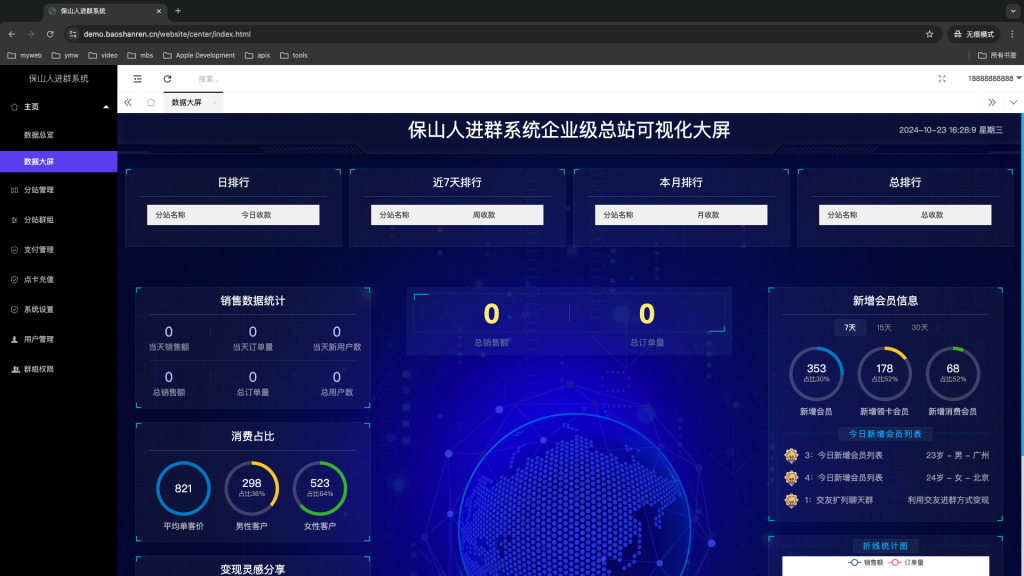
Task: Click the 821 平均单客价 ring
Action: (184, 488)
